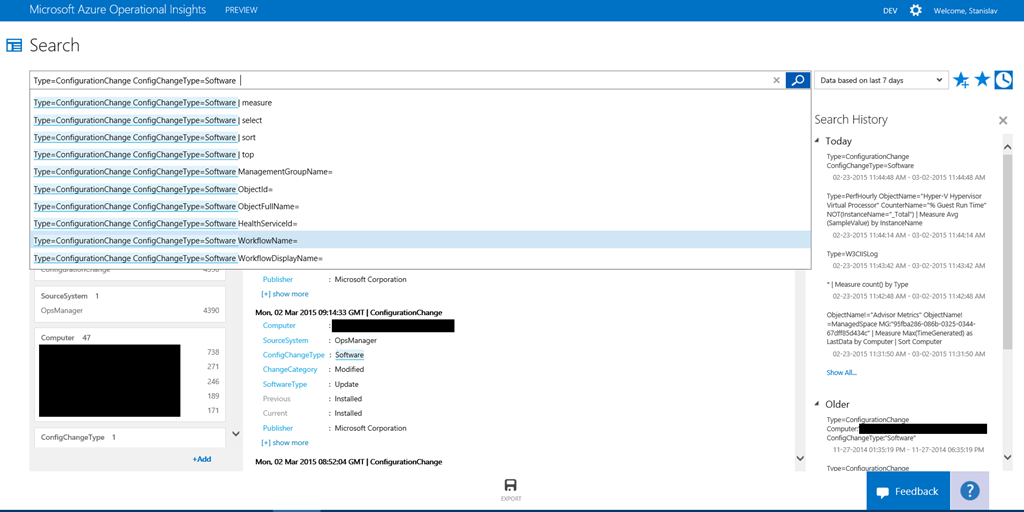This screenshot has height=512, width=1024.
Task: Save search with star-plus icon
Action: click(961, 80)
